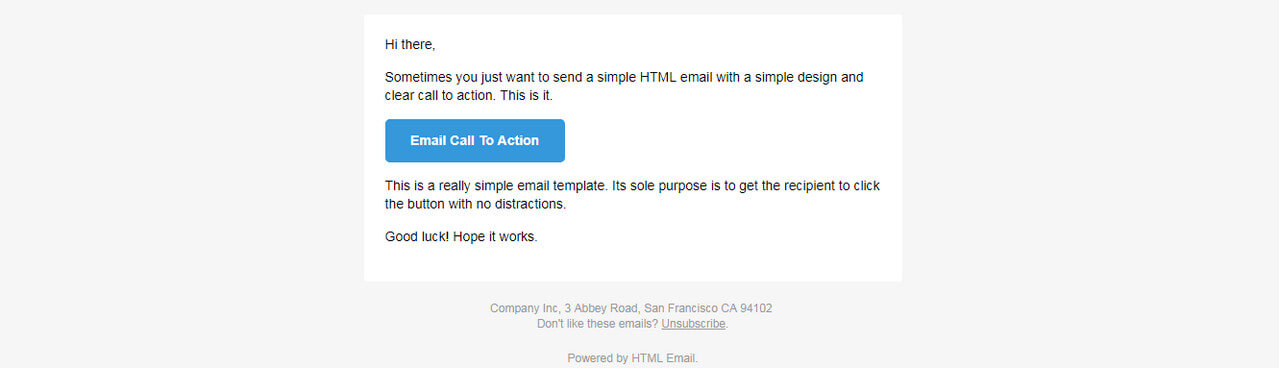
Task: Click the "This is a really simple" line
Action: point(632,186)
